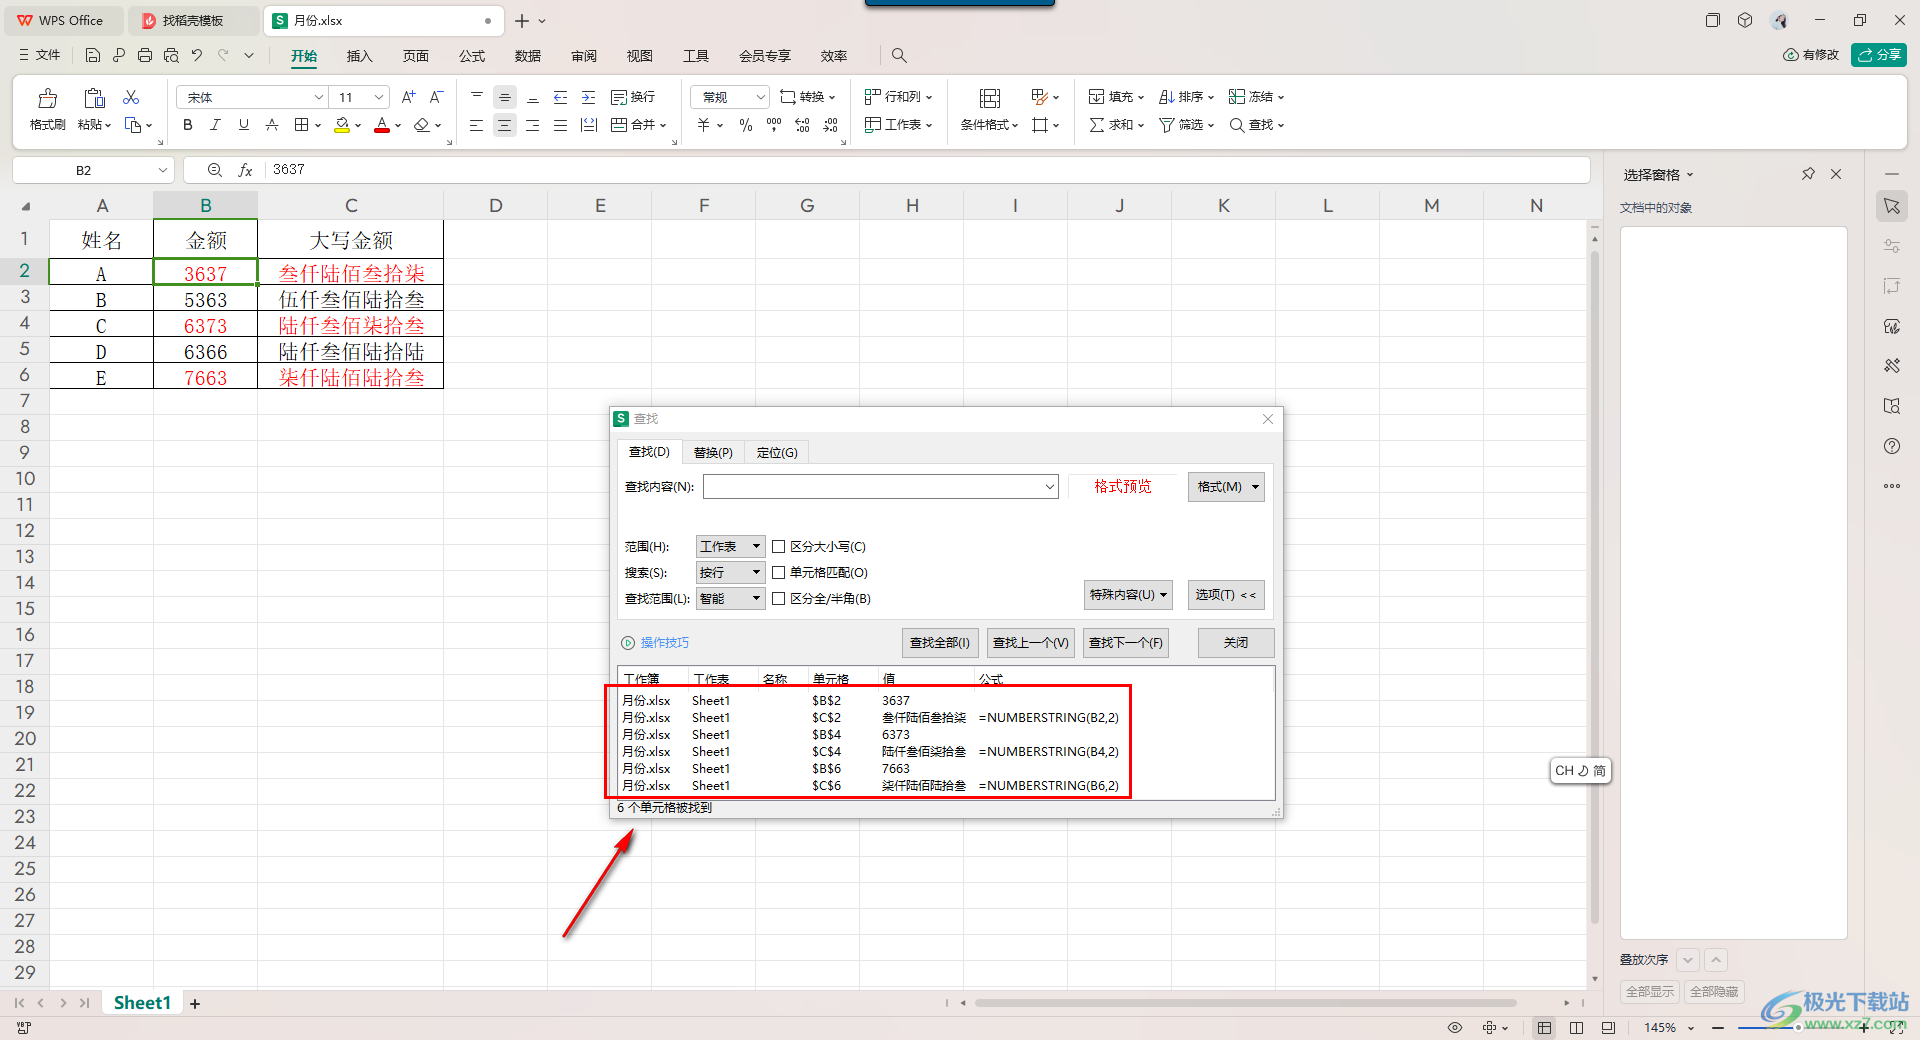1920x1040 pixels.
Task: Toggle Underline formatting
Action: pyautogui.click(x=243, y=125)
